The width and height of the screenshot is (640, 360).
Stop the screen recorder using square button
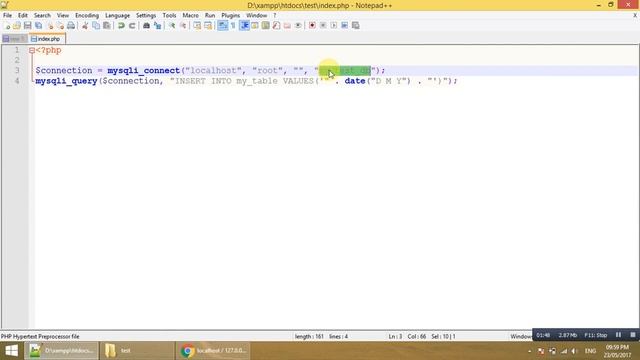pos(633,335)
